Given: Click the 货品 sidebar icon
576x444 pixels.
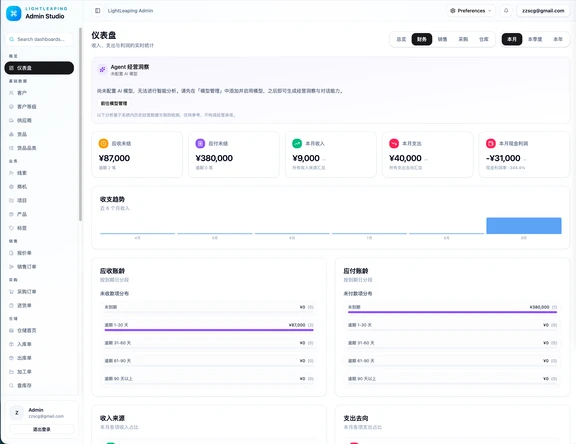Looking at the screenshot, I should pos(11,134).
